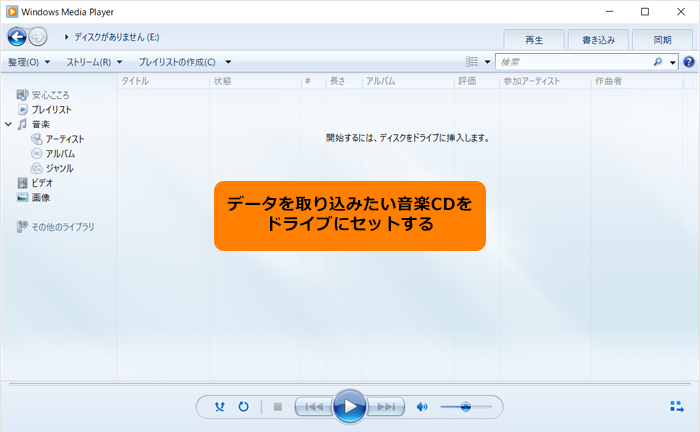Image resolution: width=700 pixels, height=432 pixels.
Task: Expand the arrow beside プレイリストの作成(C)
Action: [x=228, y=62]
